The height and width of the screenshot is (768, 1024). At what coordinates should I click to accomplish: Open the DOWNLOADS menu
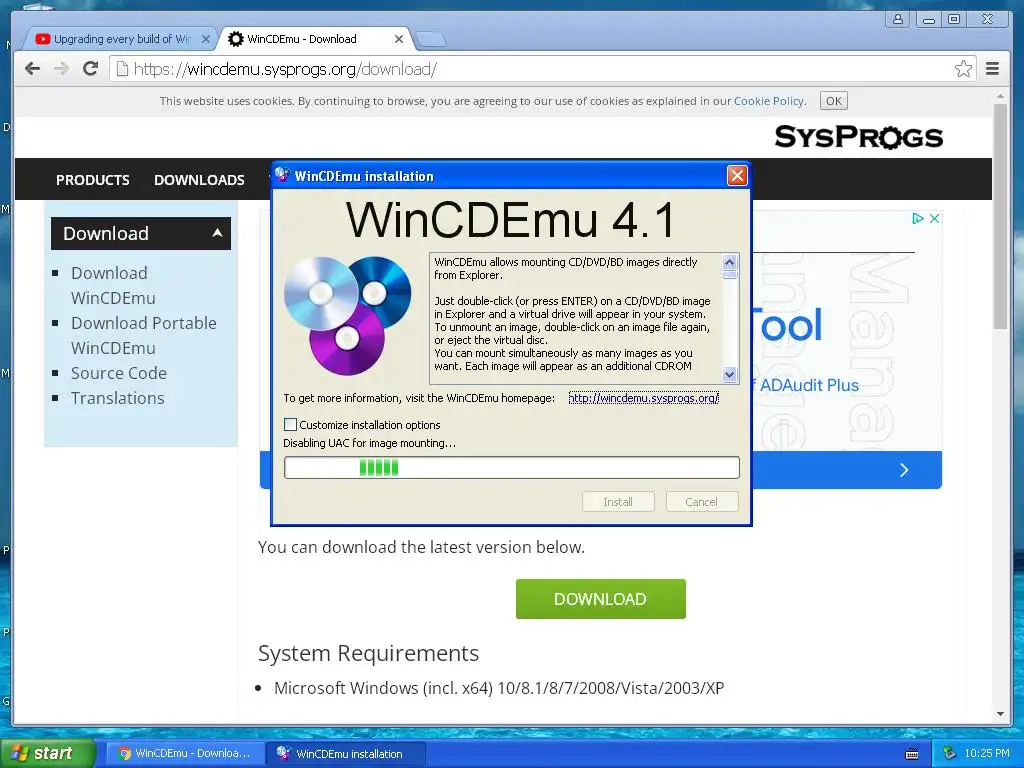[199, 180]
